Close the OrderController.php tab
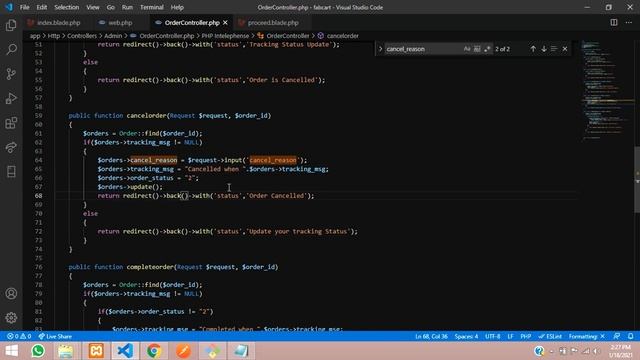This screenshot has width=640, height=360. coord(225,23)
